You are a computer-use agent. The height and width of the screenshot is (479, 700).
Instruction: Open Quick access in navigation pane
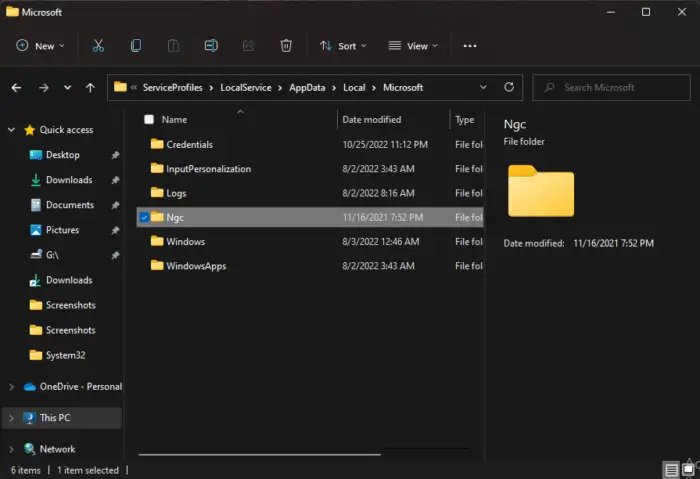[66, 130]
